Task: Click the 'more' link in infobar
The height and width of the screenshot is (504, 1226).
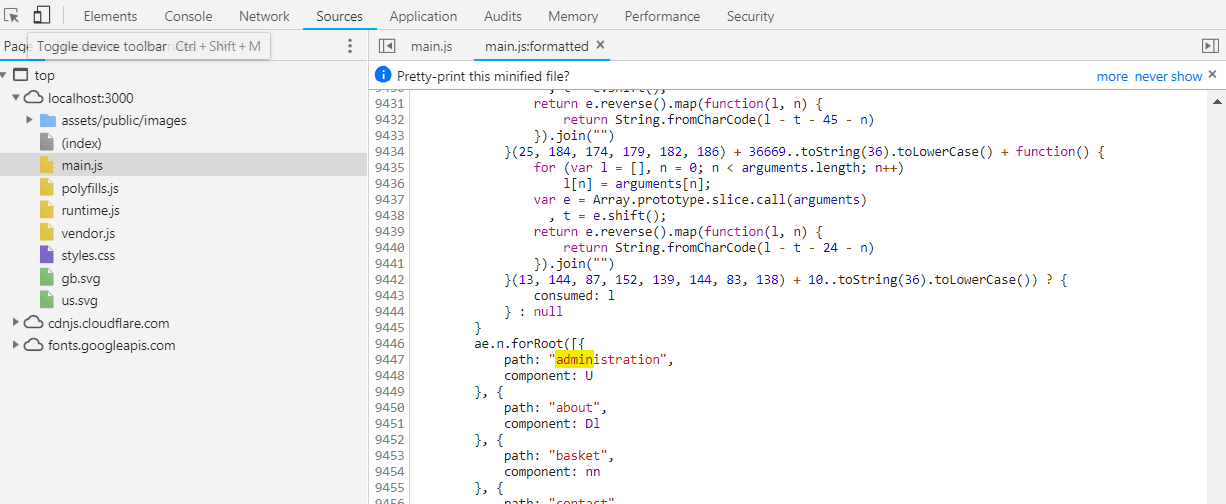Action: pos(1112,76)
